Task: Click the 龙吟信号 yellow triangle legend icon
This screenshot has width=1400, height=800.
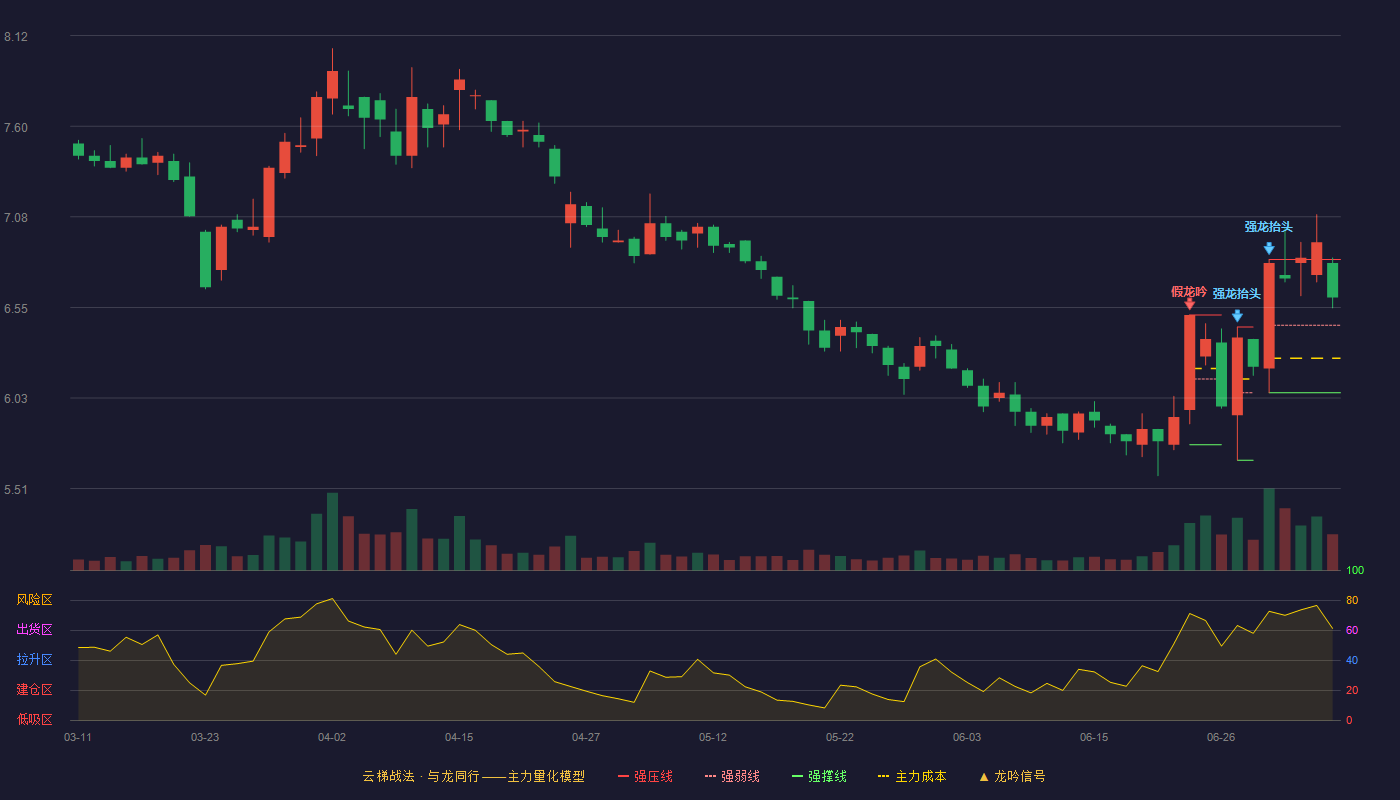Action: pos(984,777)
